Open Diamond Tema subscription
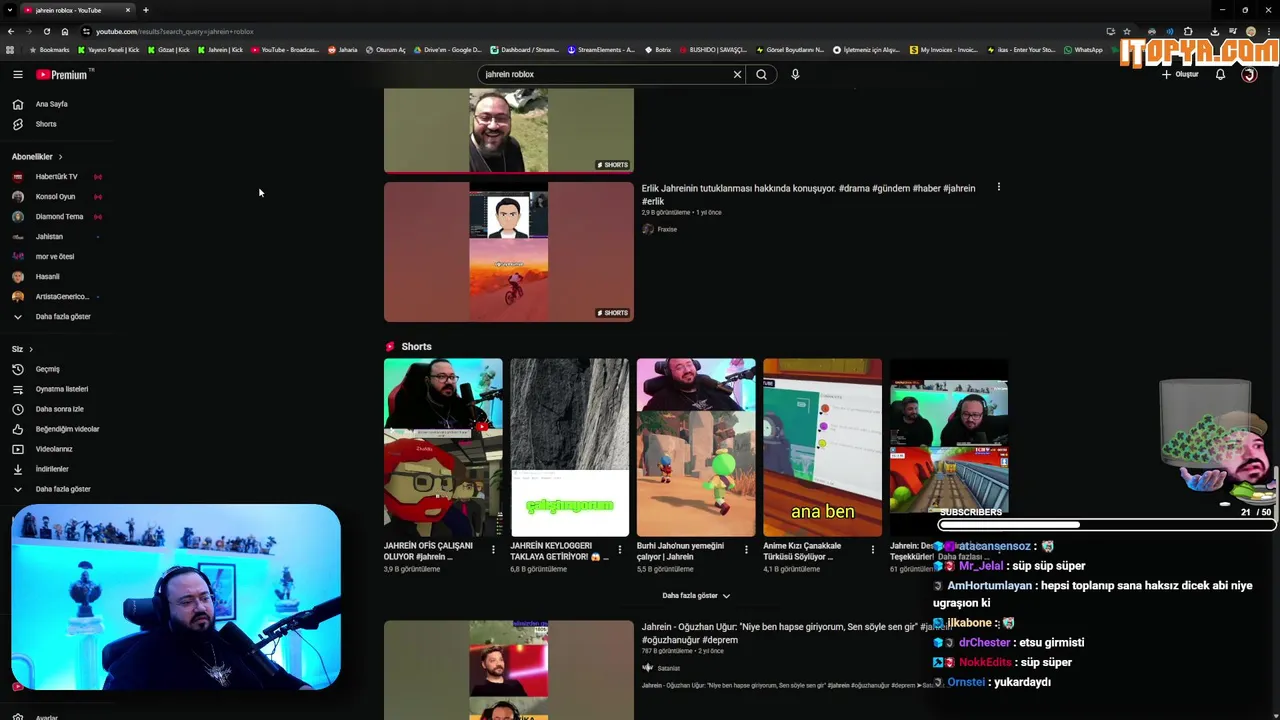 tap(59, 217)
